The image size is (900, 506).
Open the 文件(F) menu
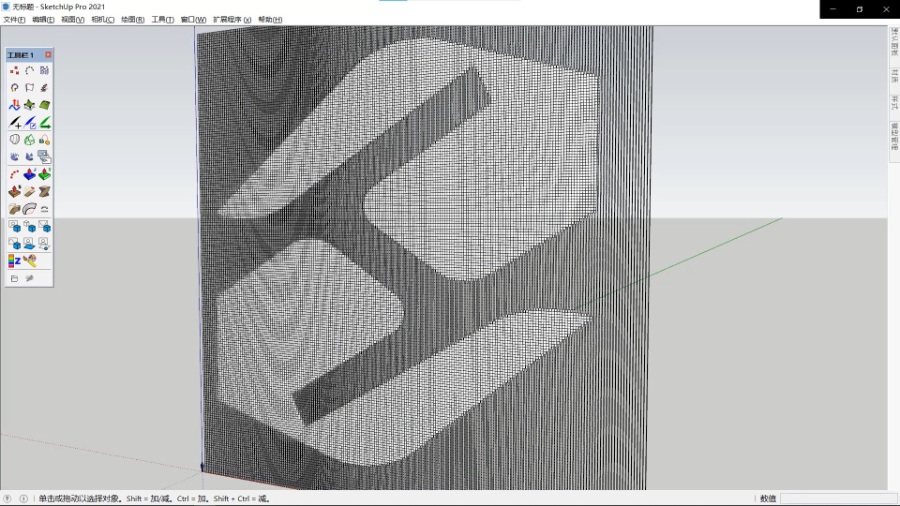click(14, 20)
